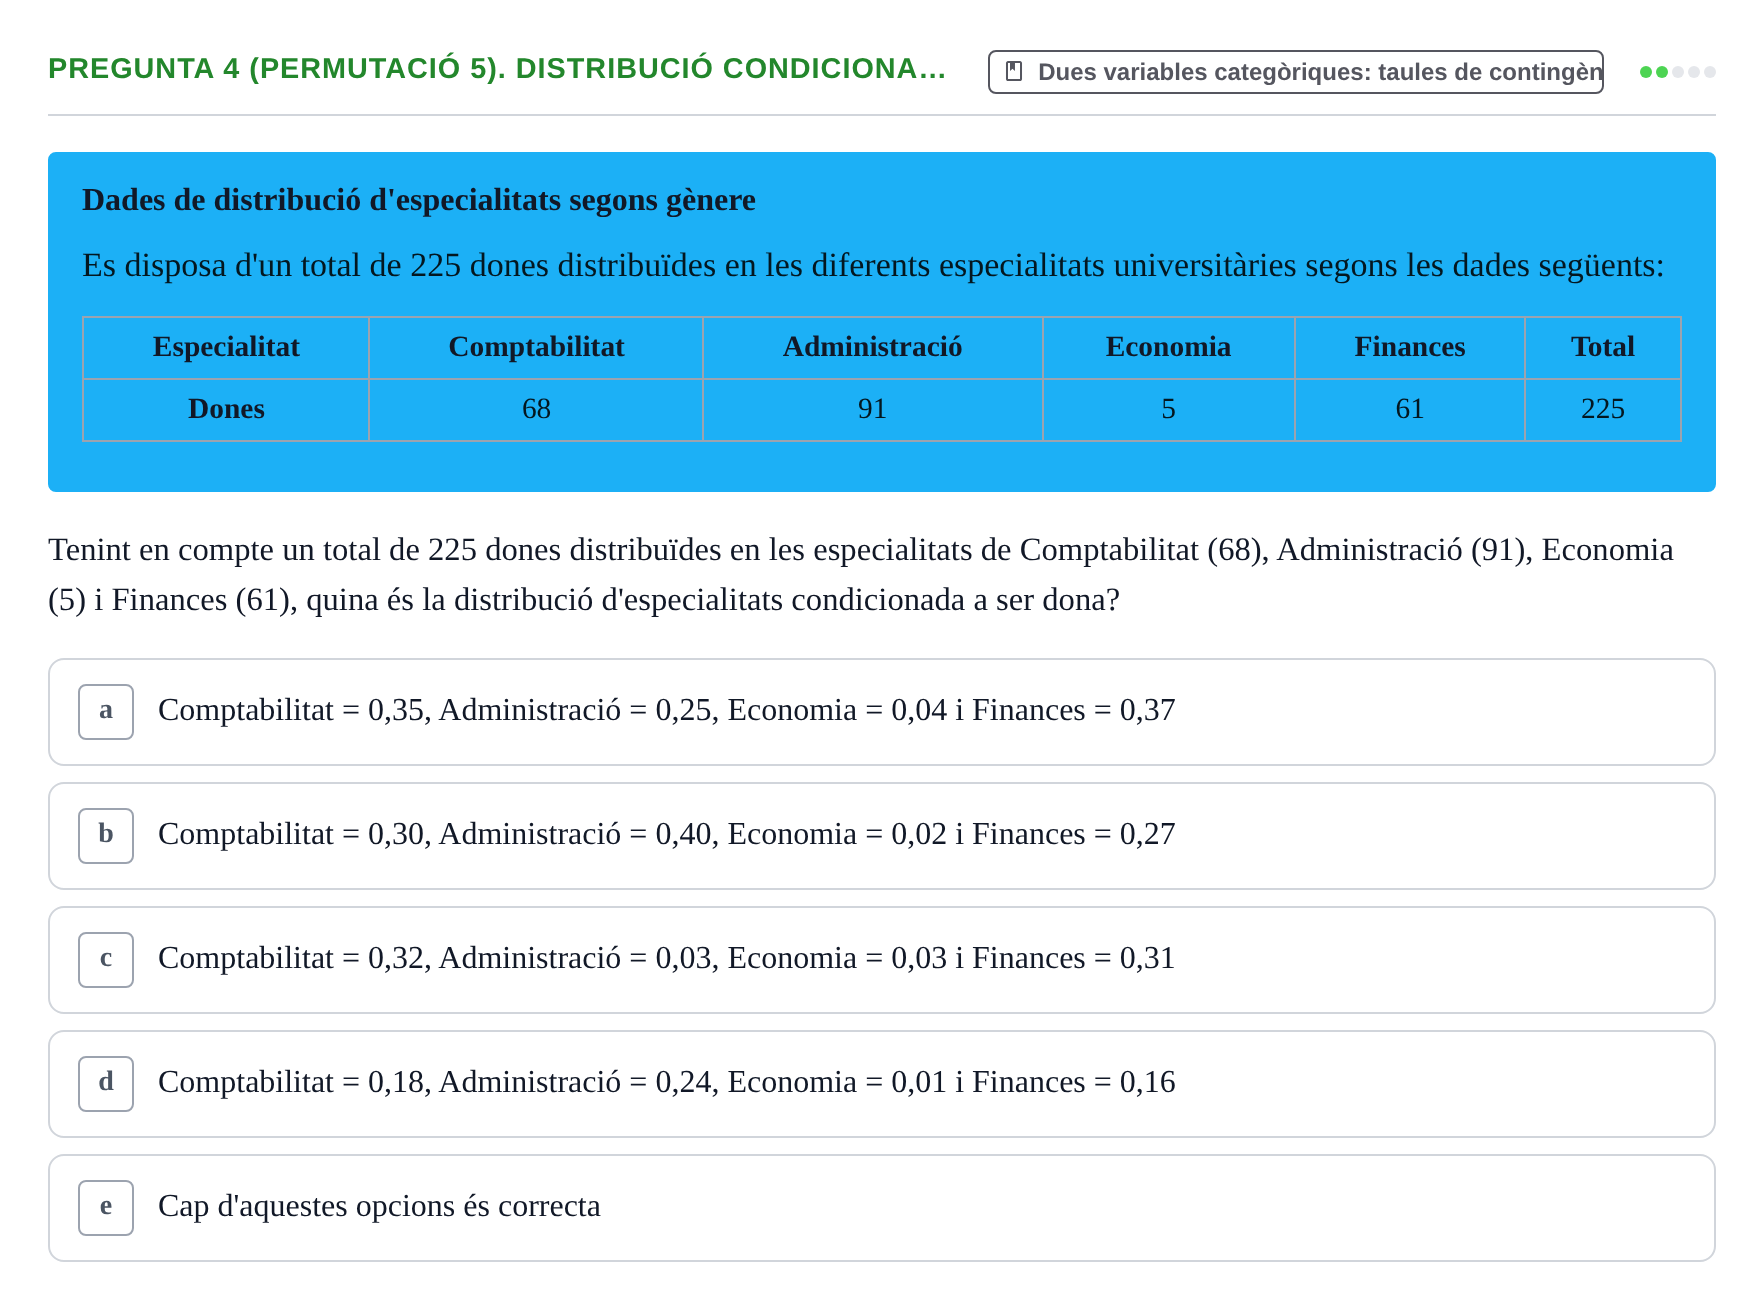
Task: Click table cell with value 61
Action: pyautogui.click(x=1409, y=410)
